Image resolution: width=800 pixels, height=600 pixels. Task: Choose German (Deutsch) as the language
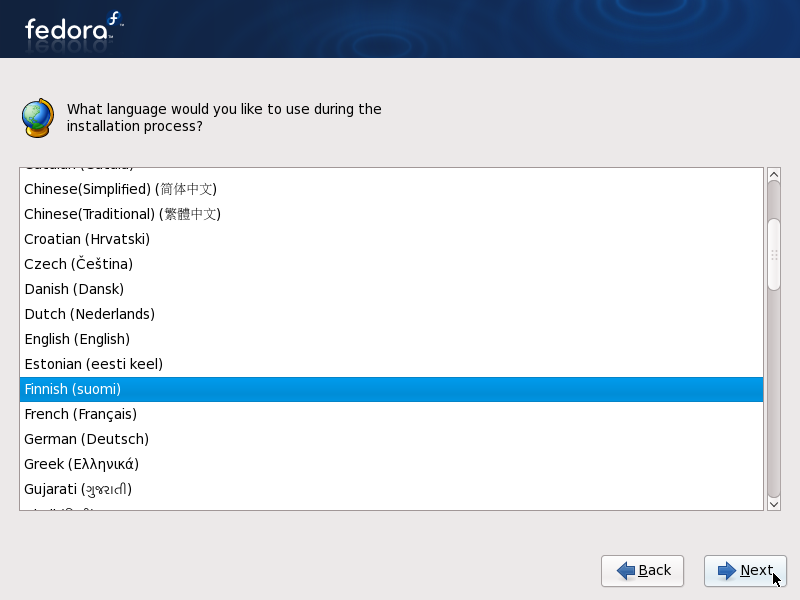coord(86,439)
